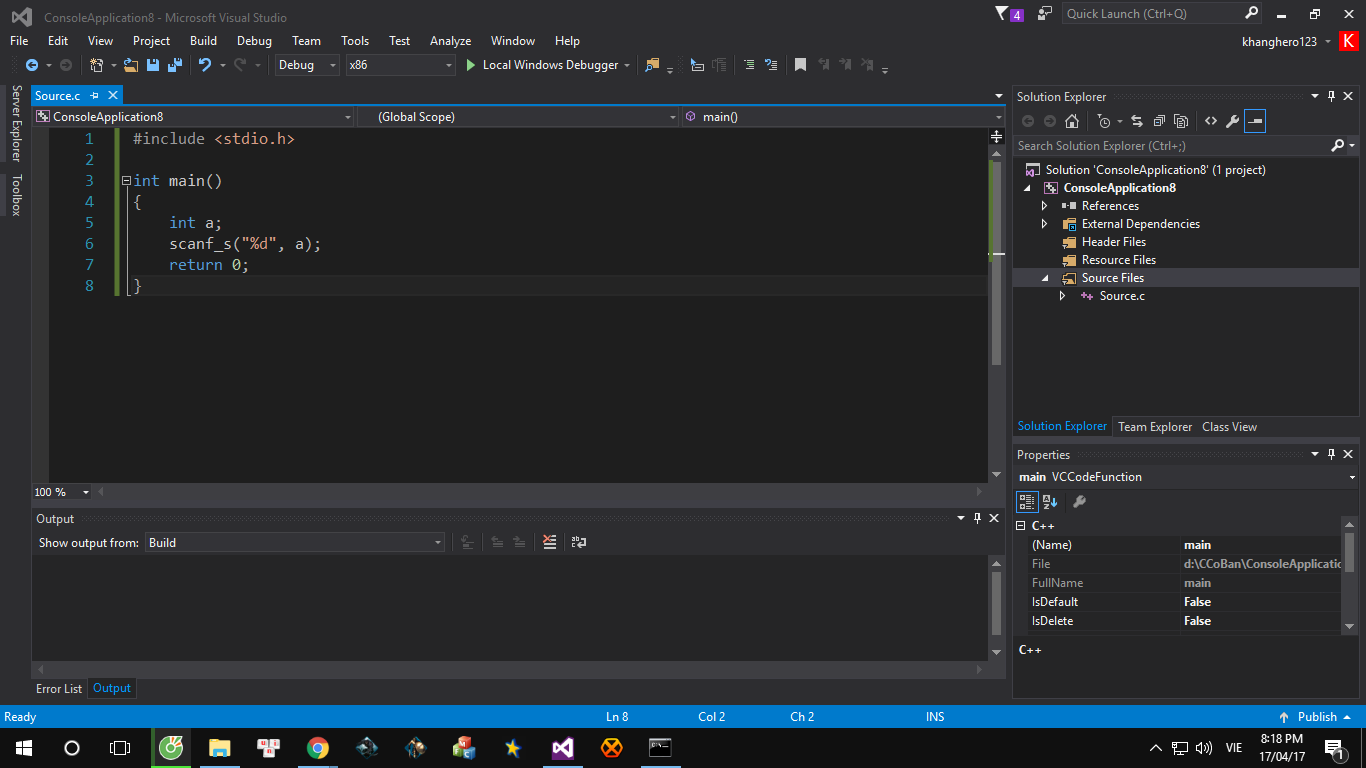The height and width of the screenshot is (768, 1366).
Task: Open the Build menu
Action: tap(203, 41)
